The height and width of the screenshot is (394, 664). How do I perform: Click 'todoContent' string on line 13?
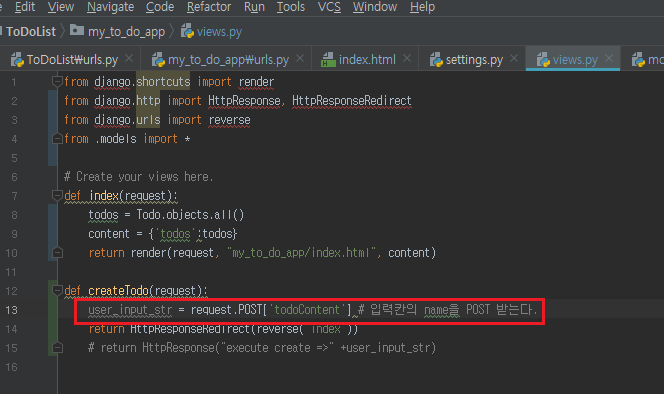coord(307,310)
